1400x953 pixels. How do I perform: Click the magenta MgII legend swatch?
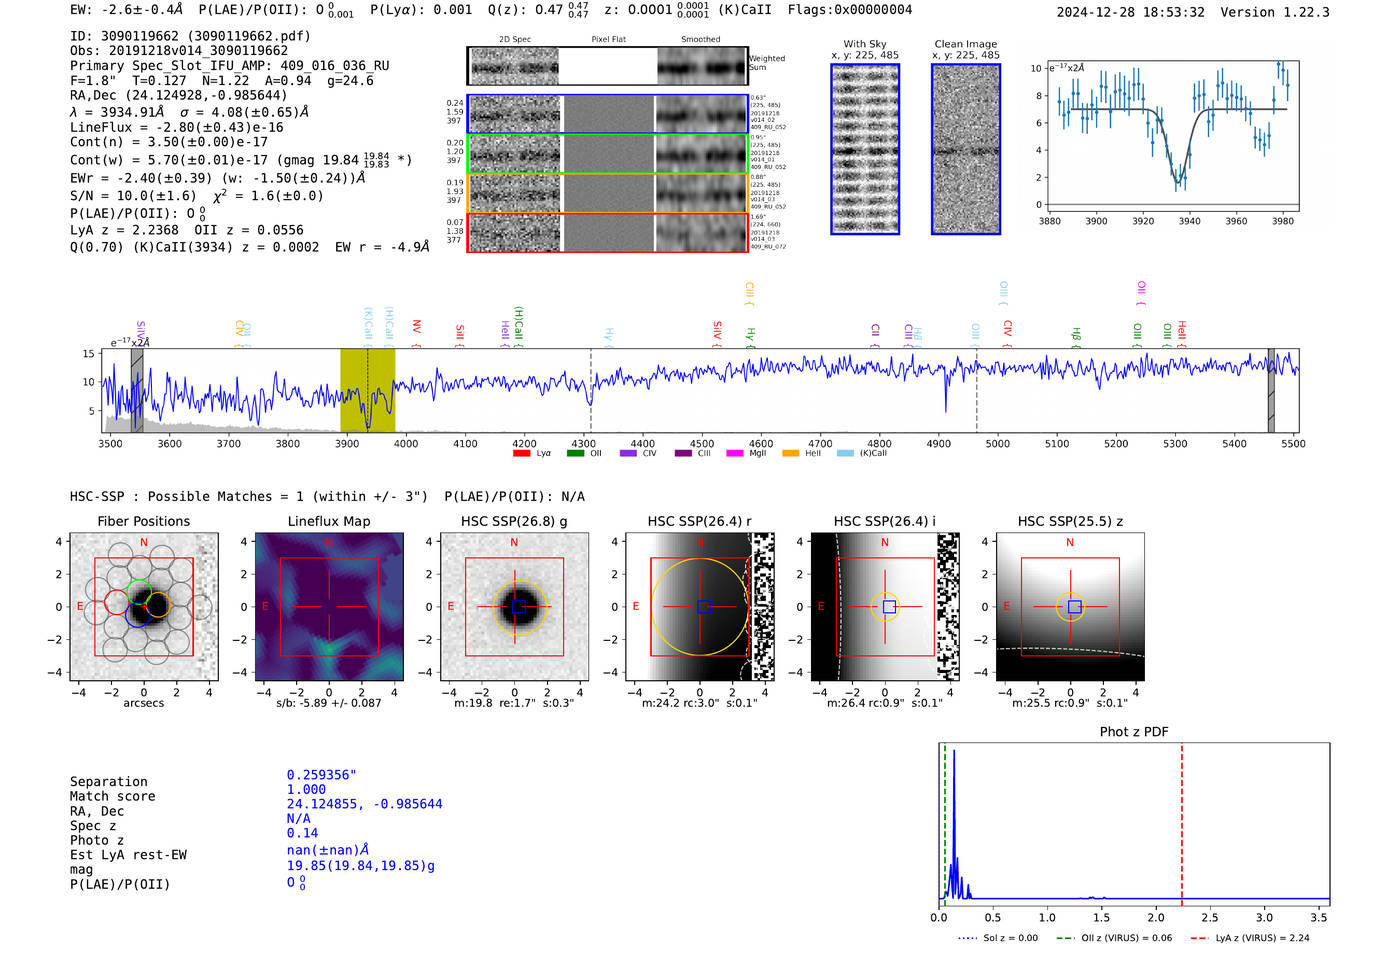[x=735, y=454]
